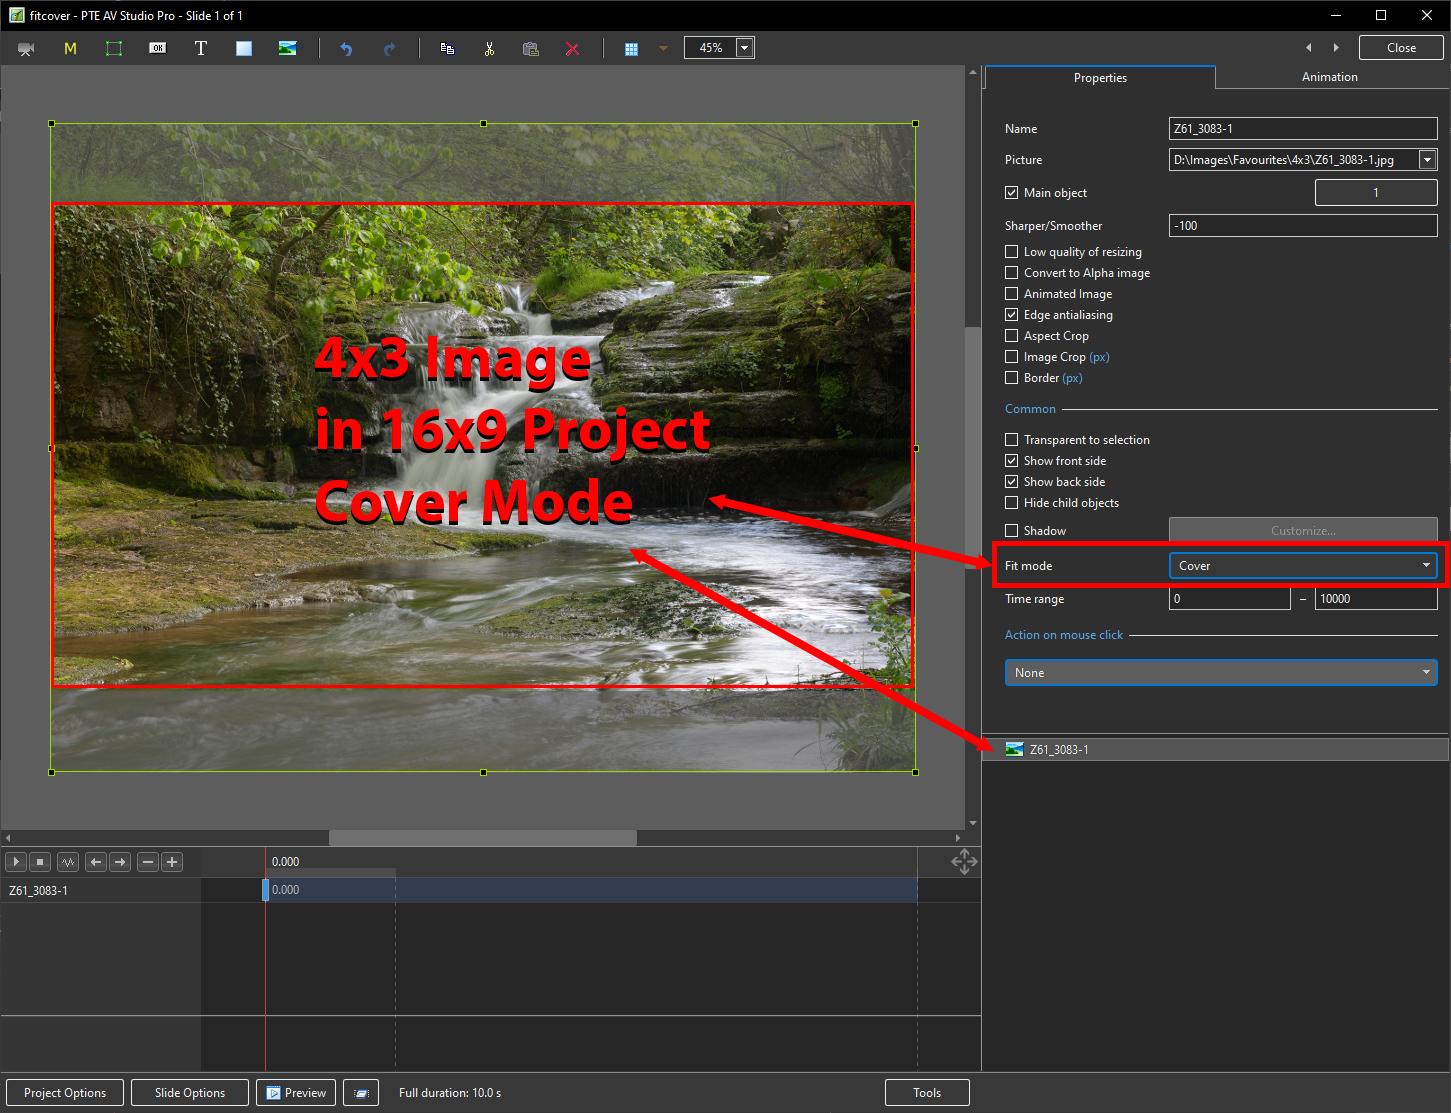Click the yellow M mask tool icon
Image resolution: width=1451 pixels, height=1113 pixels.
point(70,48)
